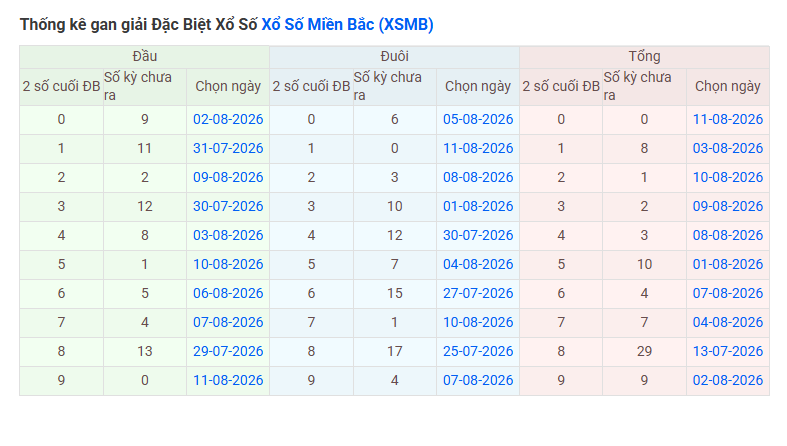Choose 03-08-2026 in the Đầu section
787x446 pixels.
[228, 235]
